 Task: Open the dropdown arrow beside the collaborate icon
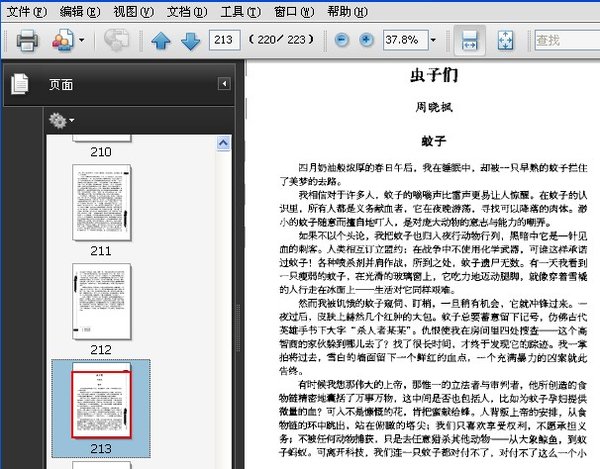tap(82, 40)
